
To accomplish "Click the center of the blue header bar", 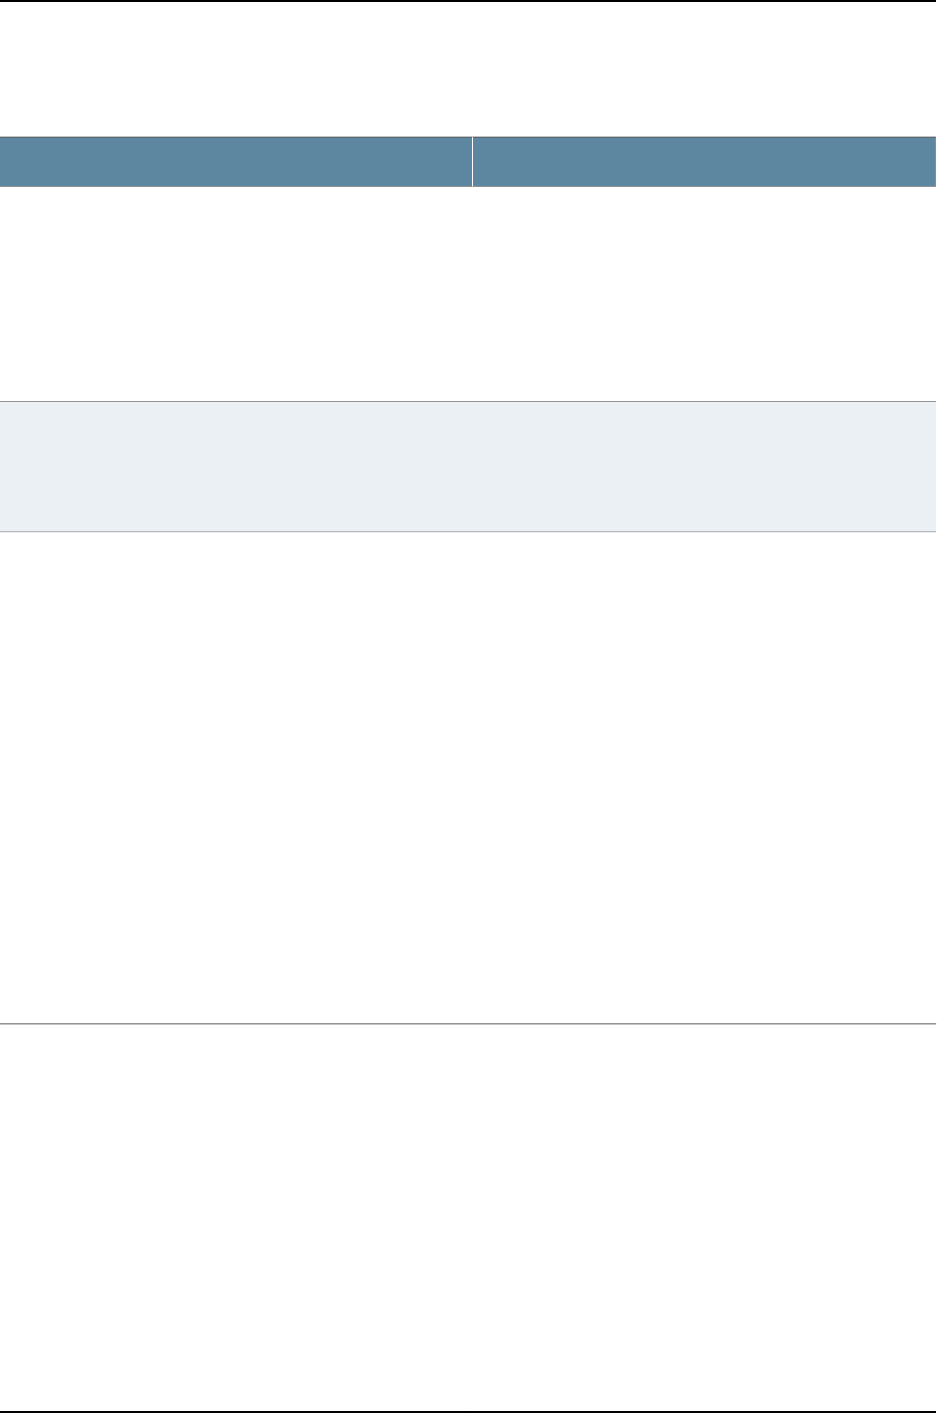I will [468, 161].
